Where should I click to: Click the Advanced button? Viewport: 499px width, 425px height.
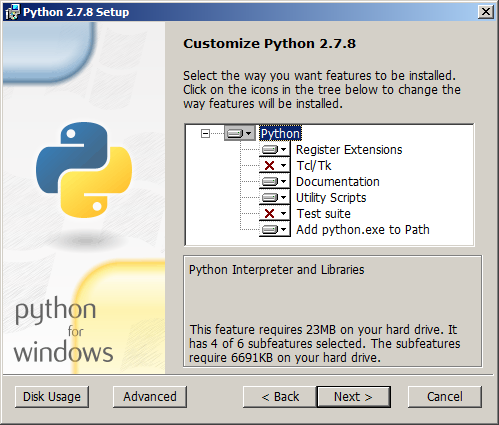[150, 397]
